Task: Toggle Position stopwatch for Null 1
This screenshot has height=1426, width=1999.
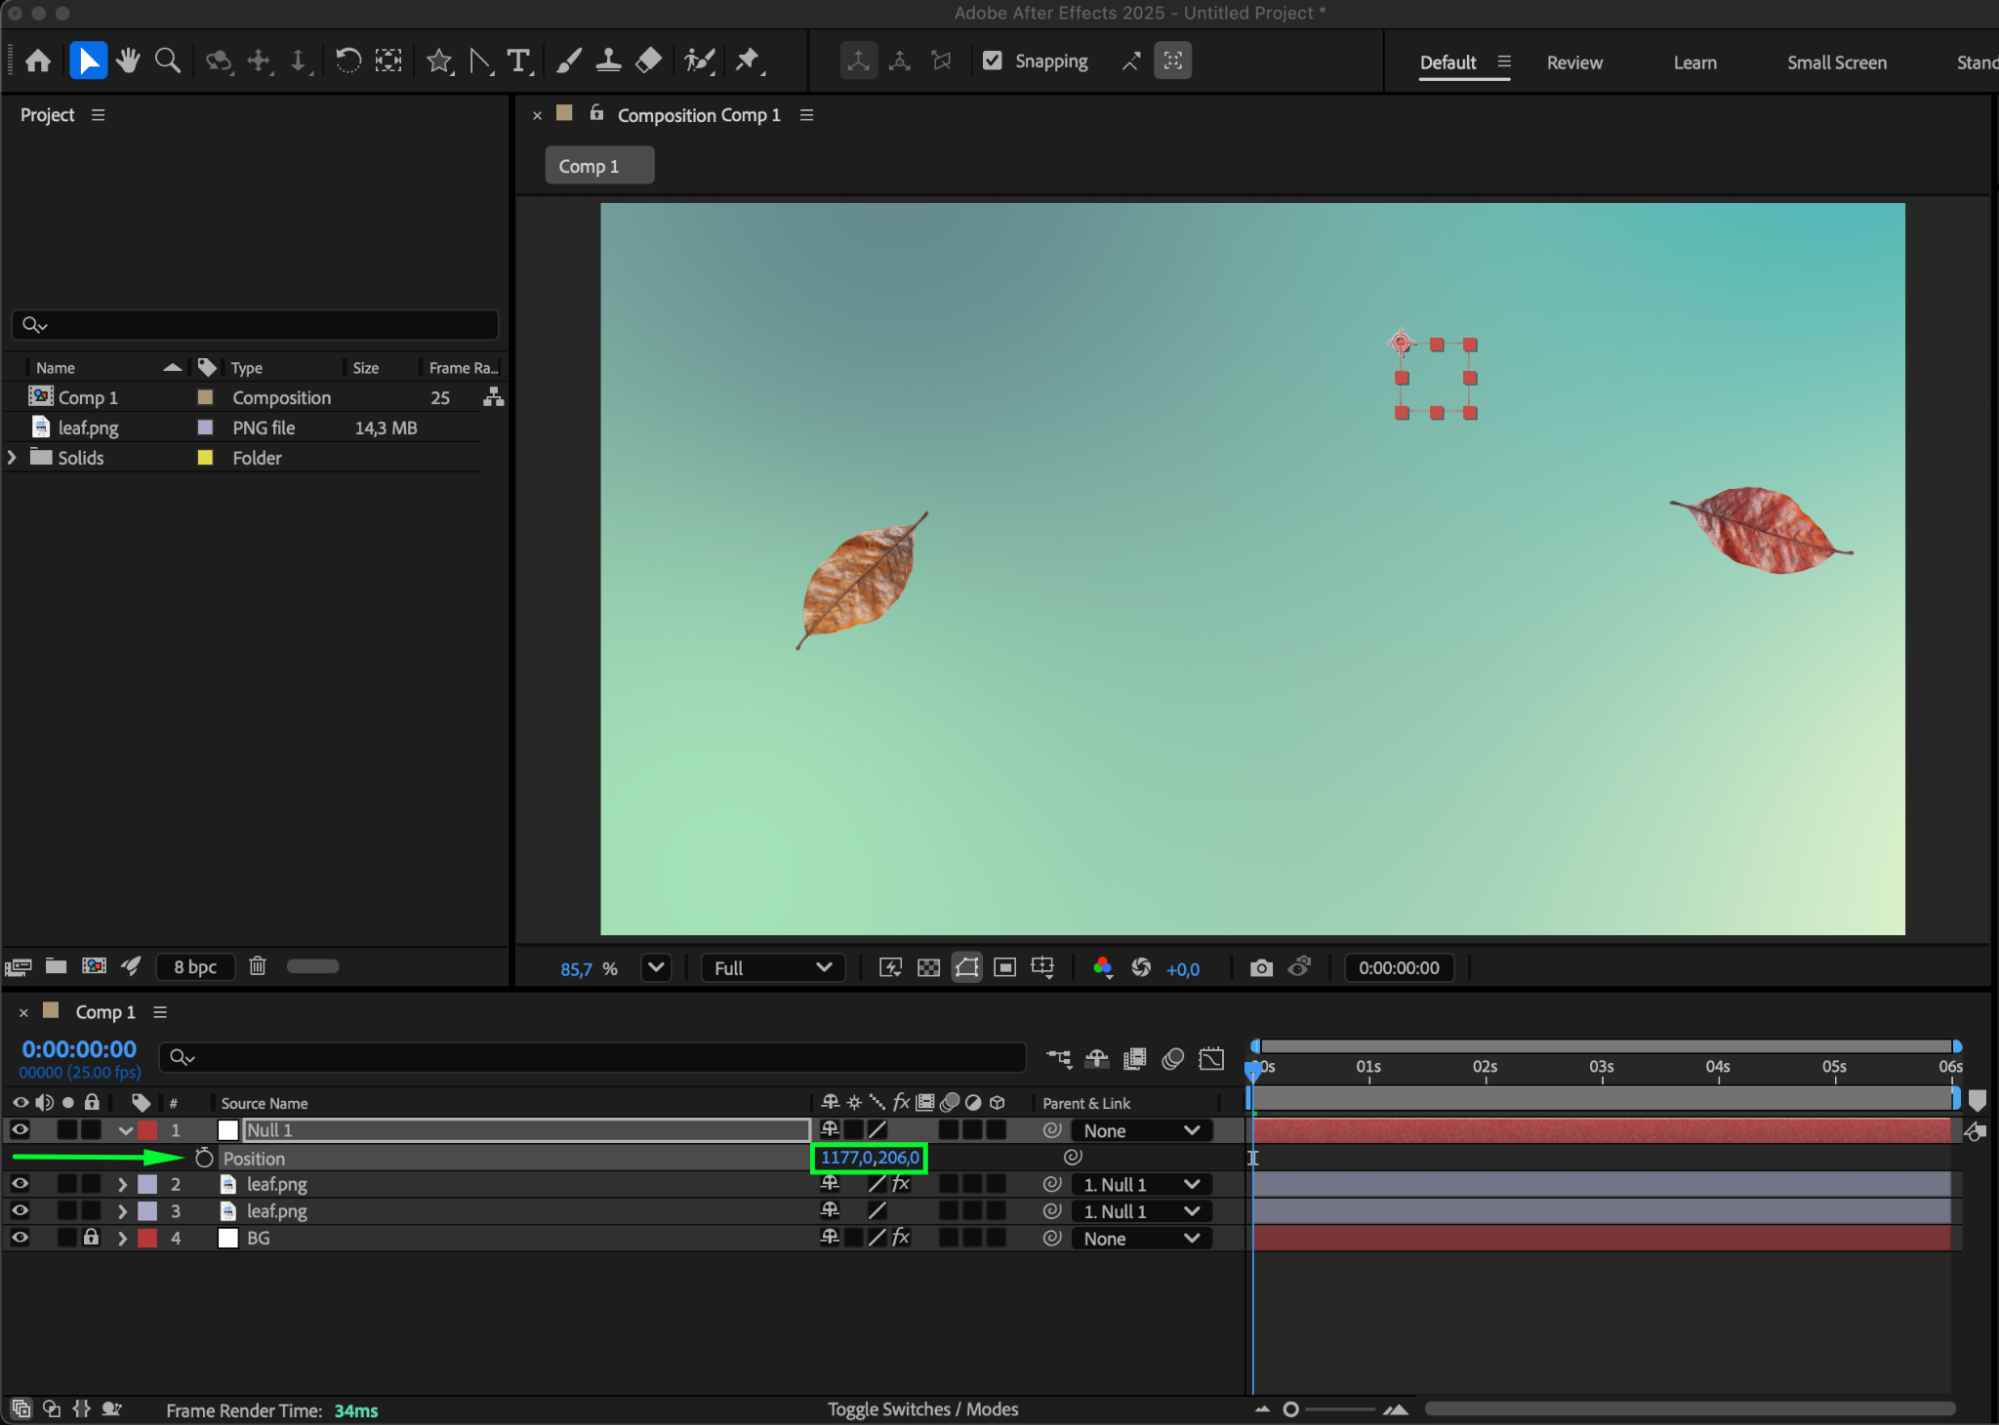Action: [204, 1158]
